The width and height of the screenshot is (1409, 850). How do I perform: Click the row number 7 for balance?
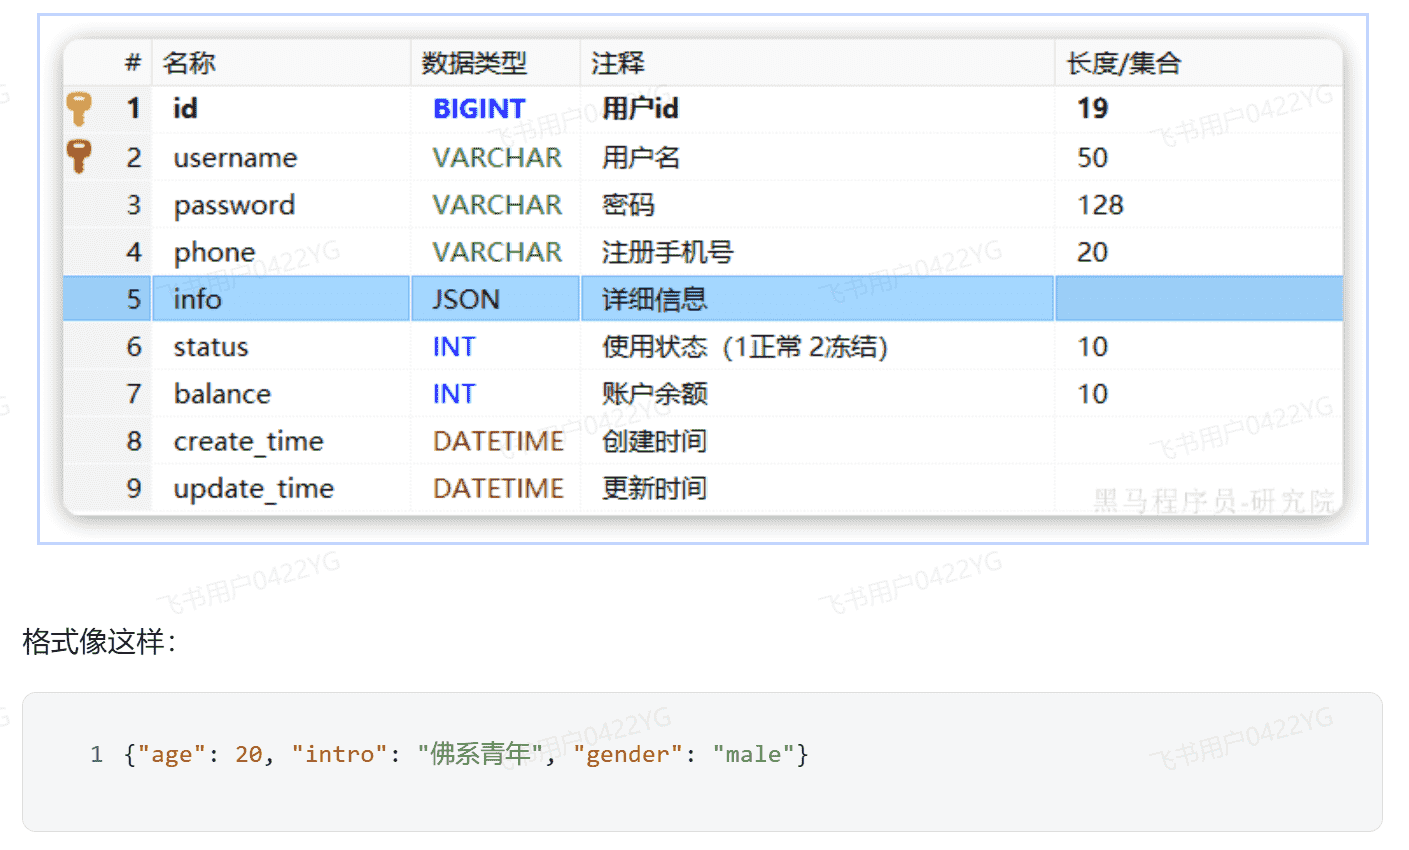tap(134, 394)
